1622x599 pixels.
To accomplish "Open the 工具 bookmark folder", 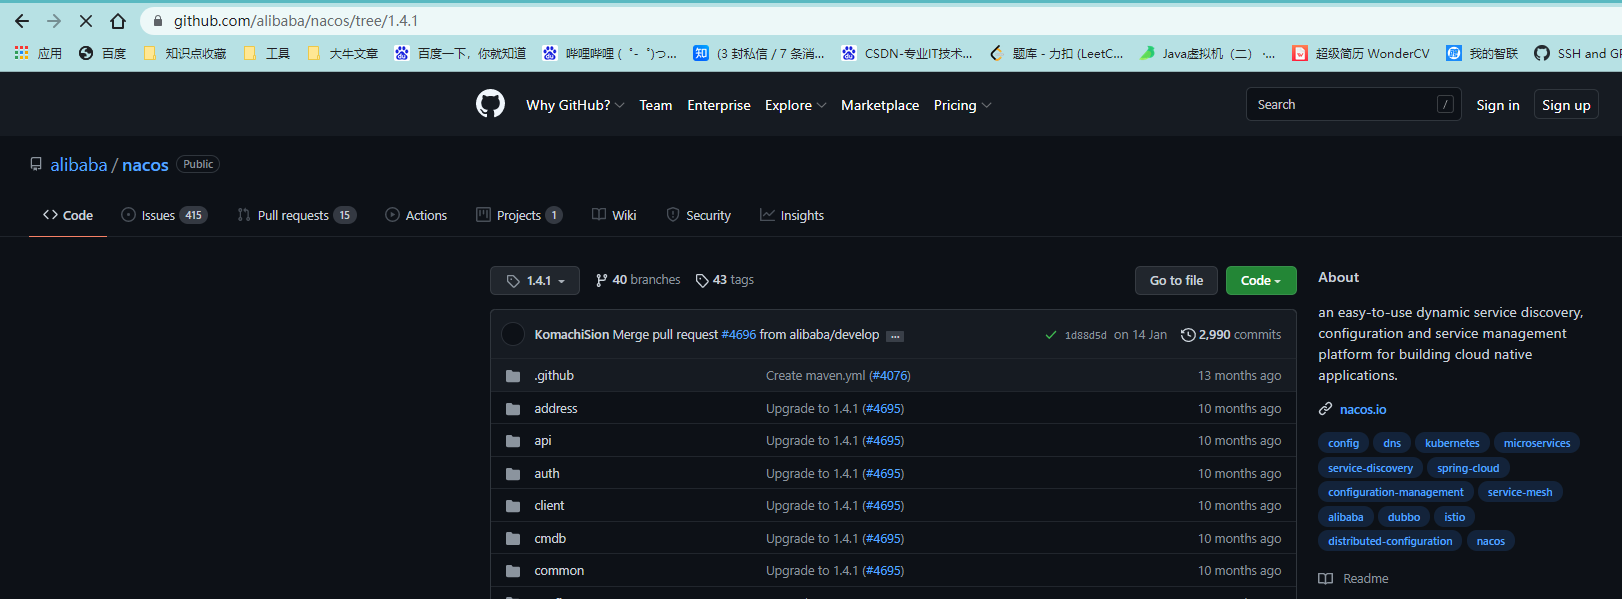I will click(x=267, y=53).
